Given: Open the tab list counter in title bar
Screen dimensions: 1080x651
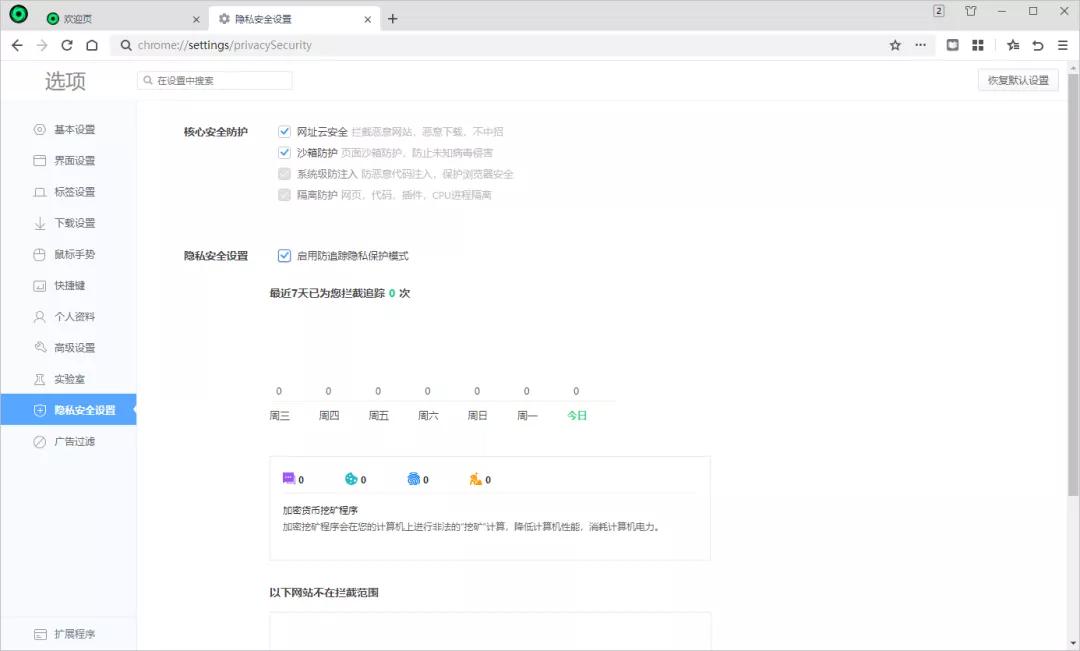Looking at the screenshot, I should [938, 11].
